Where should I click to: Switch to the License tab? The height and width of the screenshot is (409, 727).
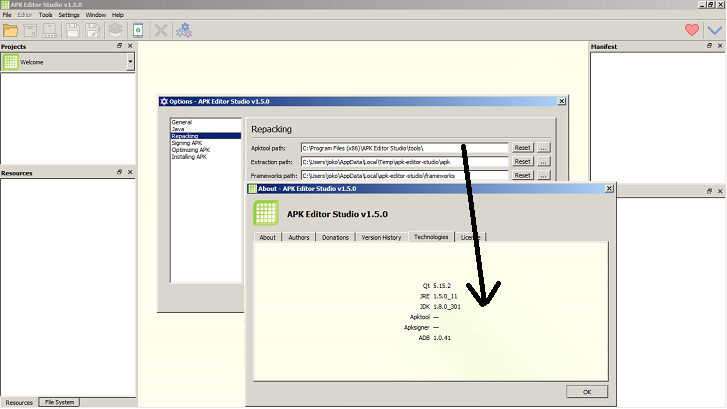coord(471,237)
